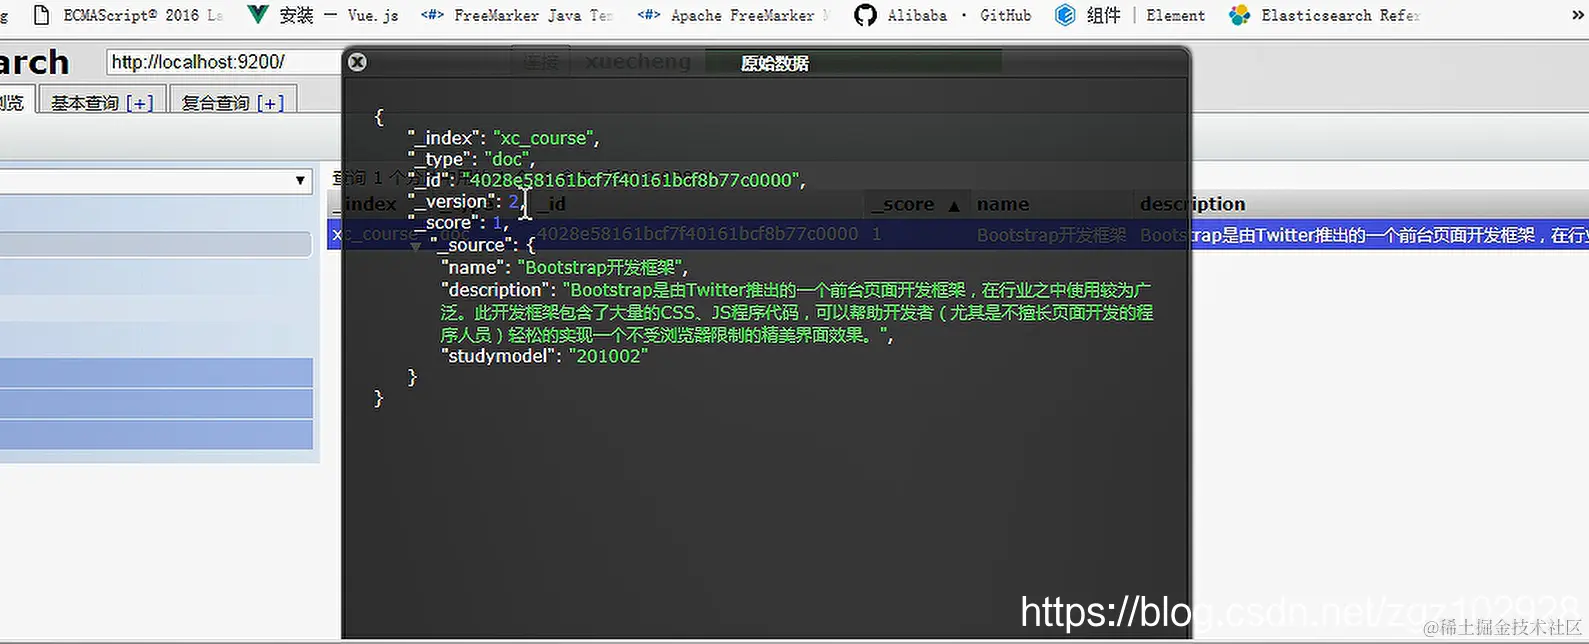Open the ECMAScript 2016 bookmark

click(x=127, y=15)
